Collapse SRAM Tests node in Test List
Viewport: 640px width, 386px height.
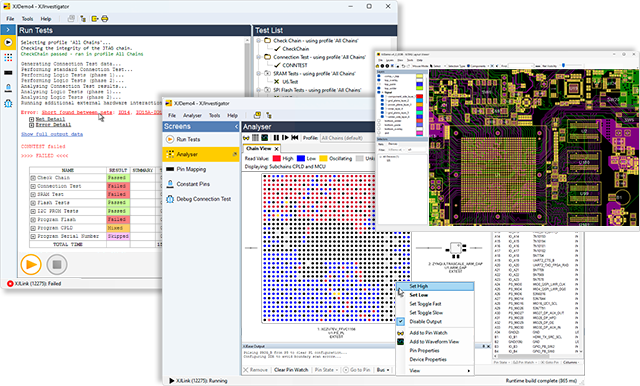coord(258,73)
